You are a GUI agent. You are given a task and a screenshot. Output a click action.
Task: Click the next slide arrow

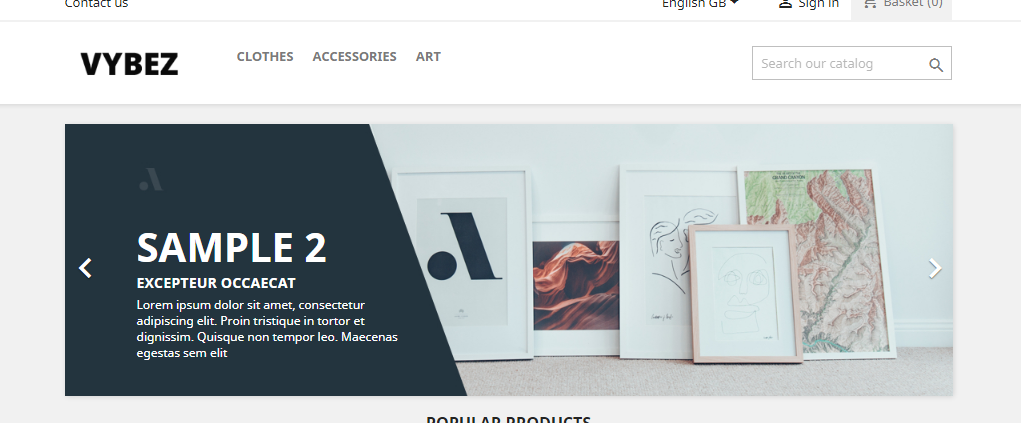click(935, 268)
